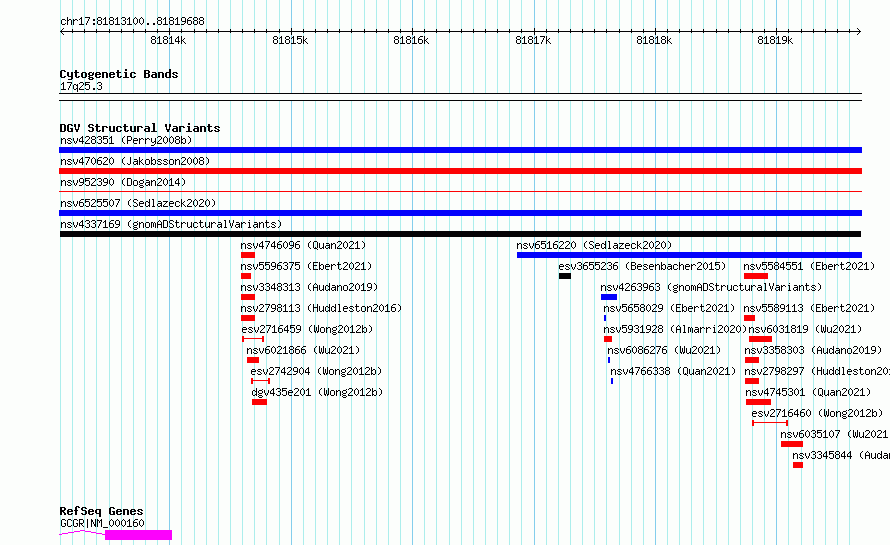This screenshot has width=890, height=545.
Task: Click the chr17:81813100..81819688 coordinates text
Action: (x=132, y=22)
